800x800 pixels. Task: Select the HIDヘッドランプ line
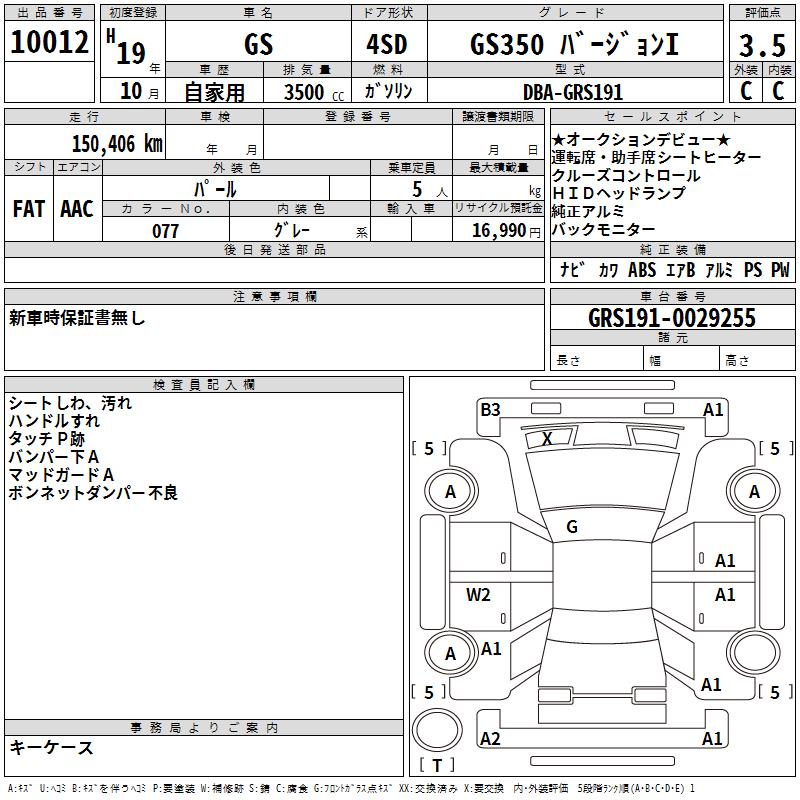pos(618,193)
